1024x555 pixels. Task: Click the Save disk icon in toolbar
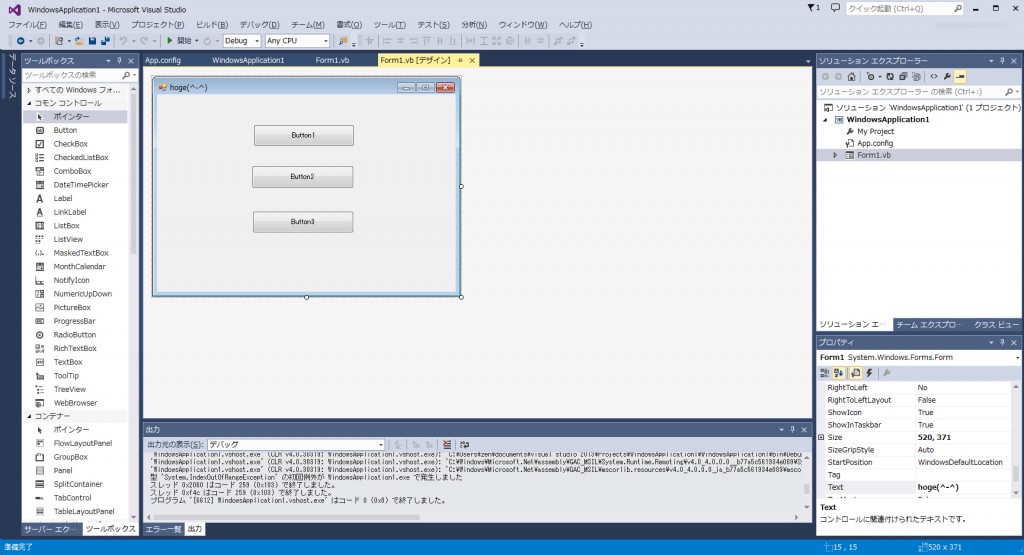click(x=92, y=40)
